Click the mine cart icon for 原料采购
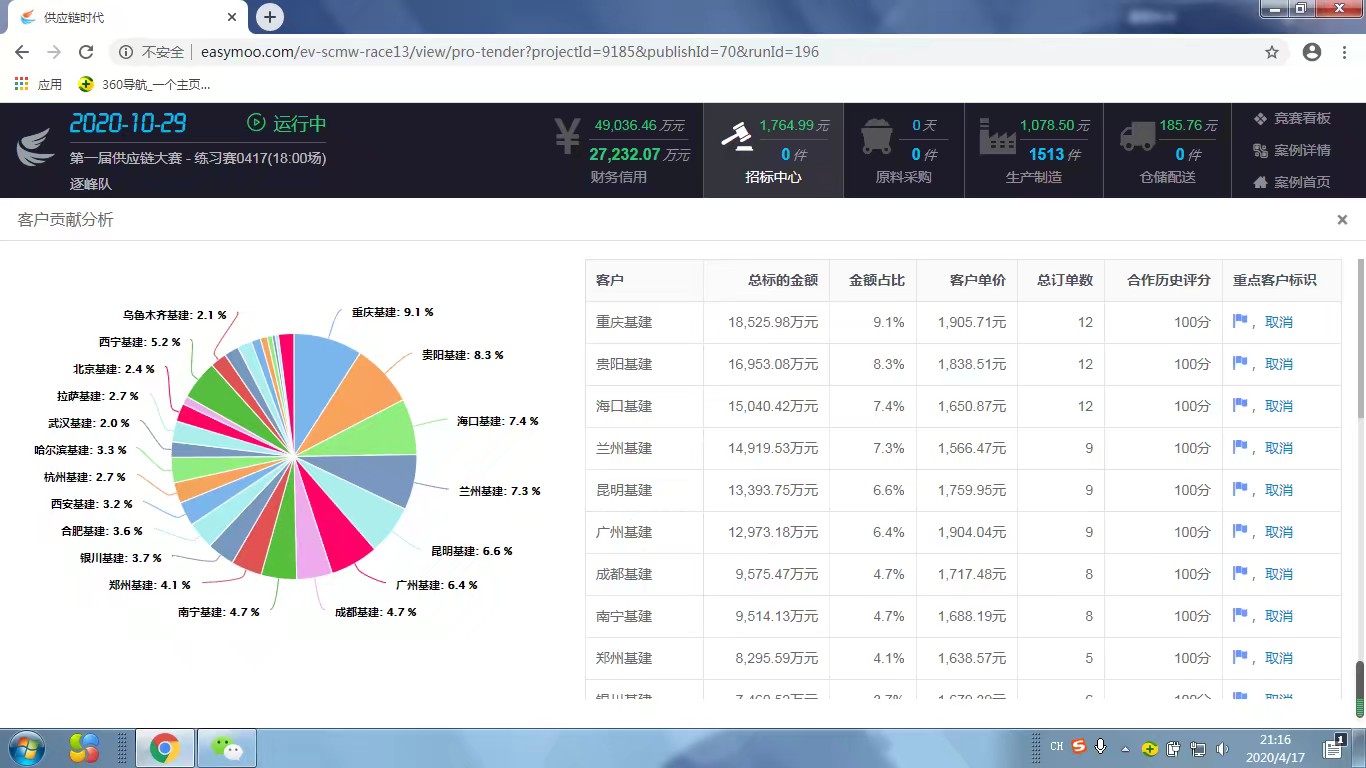Screen dimensions: 1366x768 [x=876, y=136]
